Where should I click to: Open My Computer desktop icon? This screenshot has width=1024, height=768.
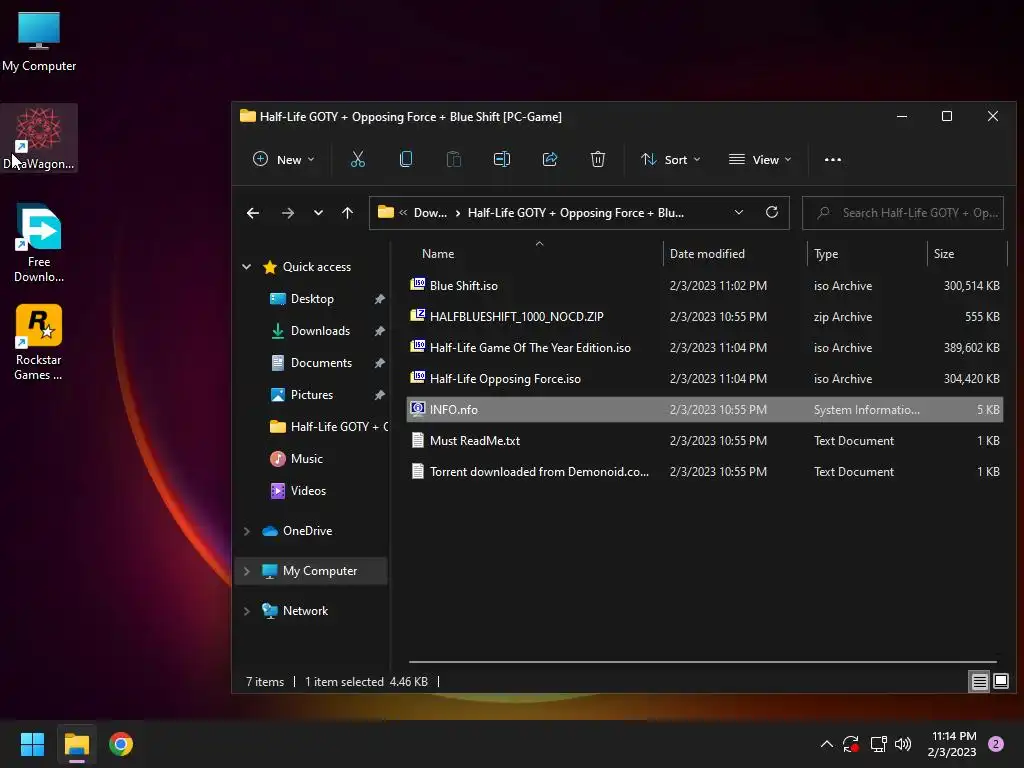point(39,41)
